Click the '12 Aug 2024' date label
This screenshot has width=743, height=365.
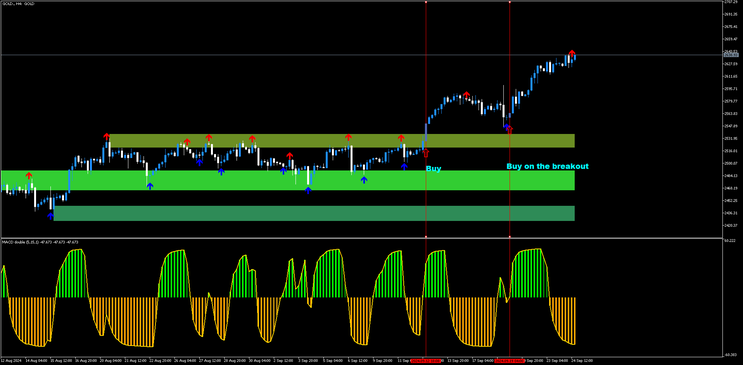[10, 361]
